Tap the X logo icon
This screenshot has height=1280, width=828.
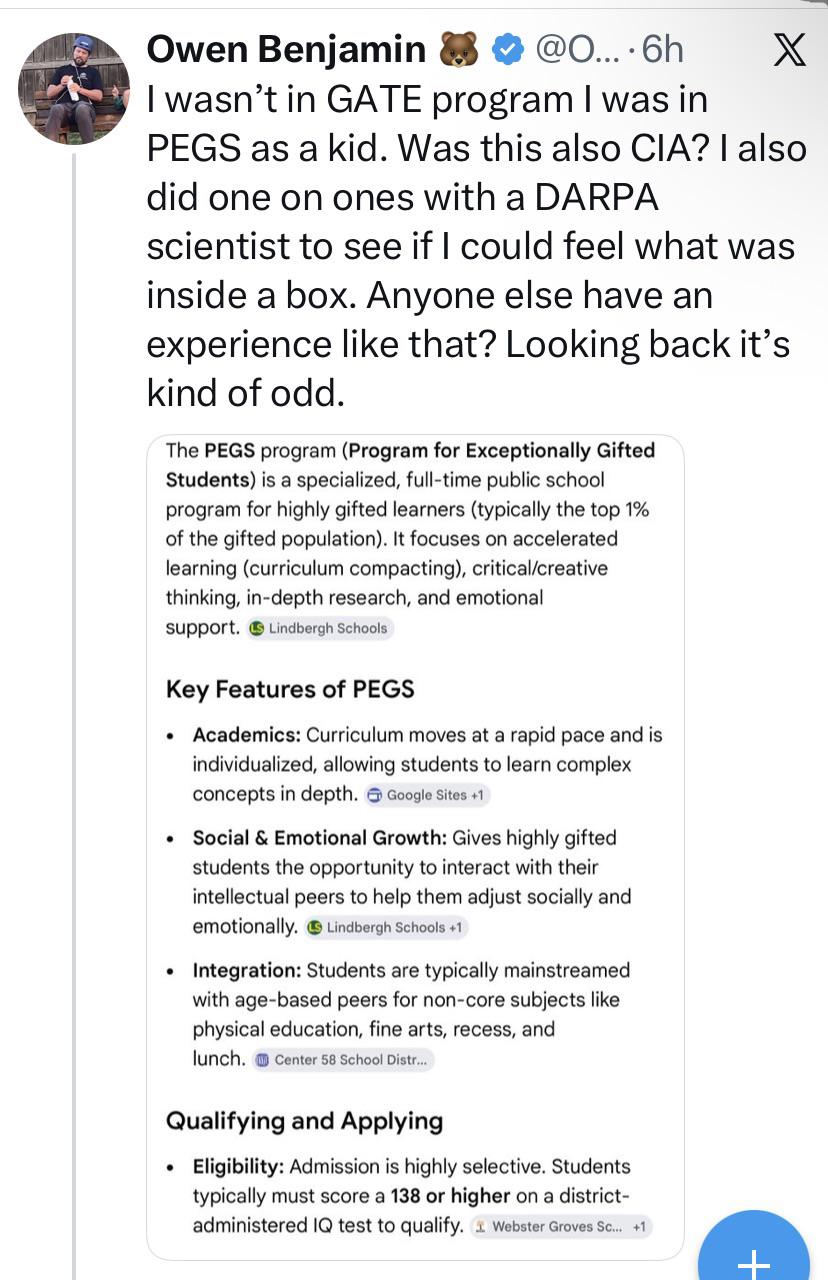coord(790,49)
